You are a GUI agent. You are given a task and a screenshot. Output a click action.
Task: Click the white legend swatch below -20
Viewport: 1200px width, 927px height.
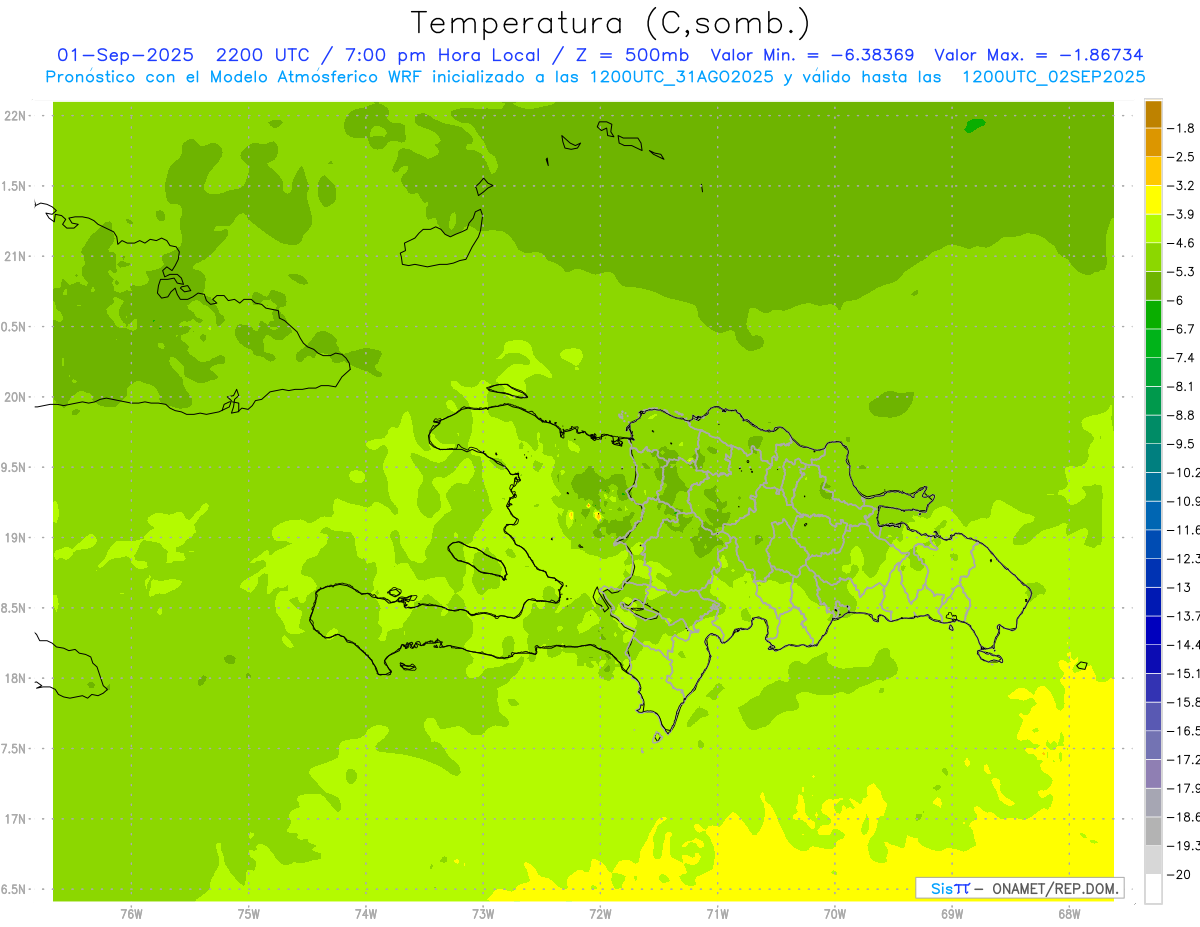[1153, 888]
